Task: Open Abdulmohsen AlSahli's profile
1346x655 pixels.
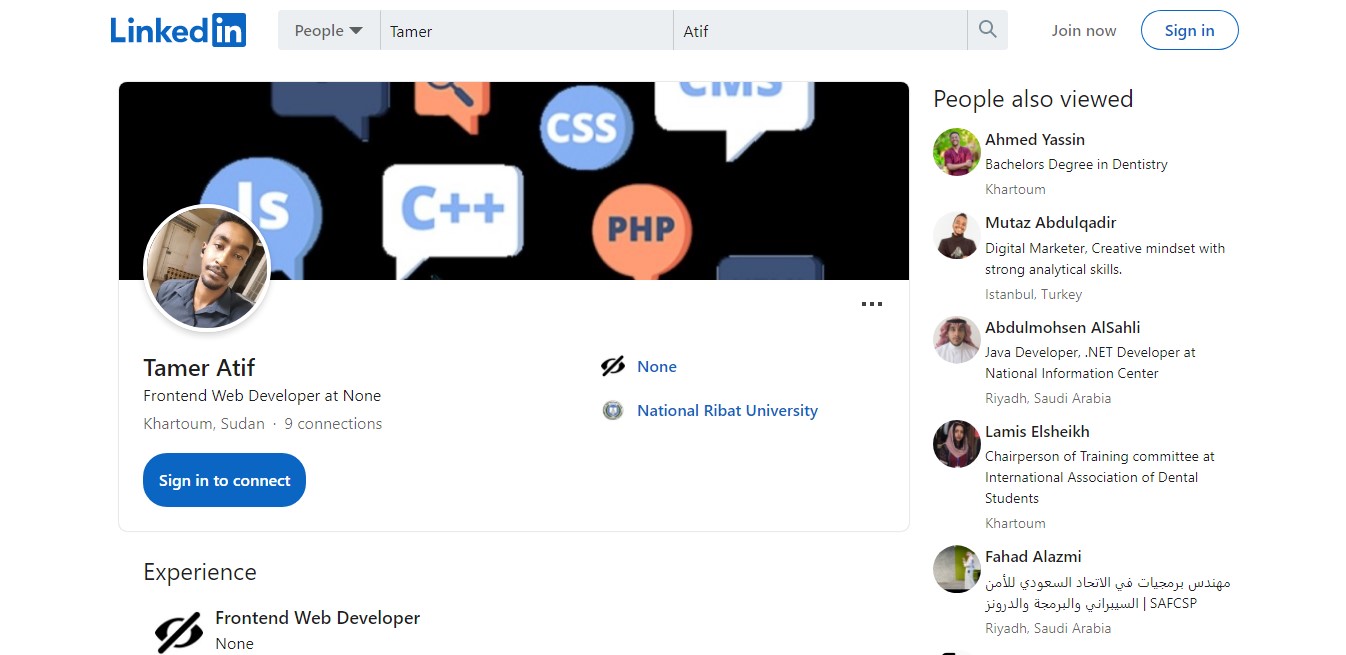Action: 1062,327
